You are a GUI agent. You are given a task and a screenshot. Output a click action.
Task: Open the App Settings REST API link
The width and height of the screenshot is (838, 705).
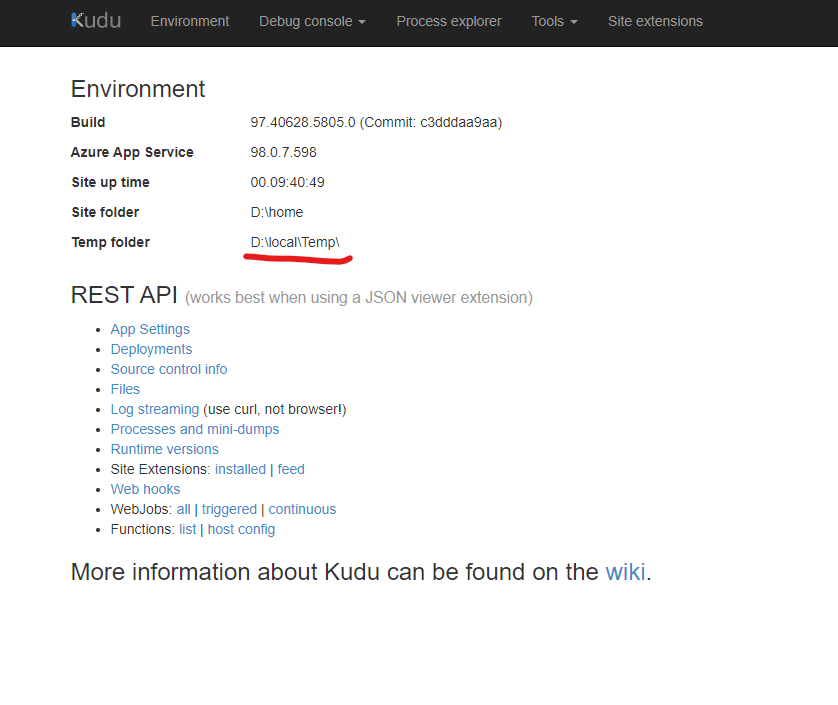149,329
